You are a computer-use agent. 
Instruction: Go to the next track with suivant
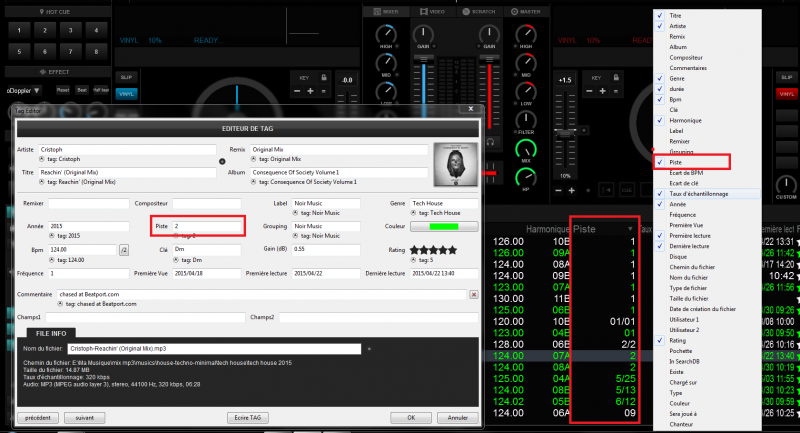(84, 417)
